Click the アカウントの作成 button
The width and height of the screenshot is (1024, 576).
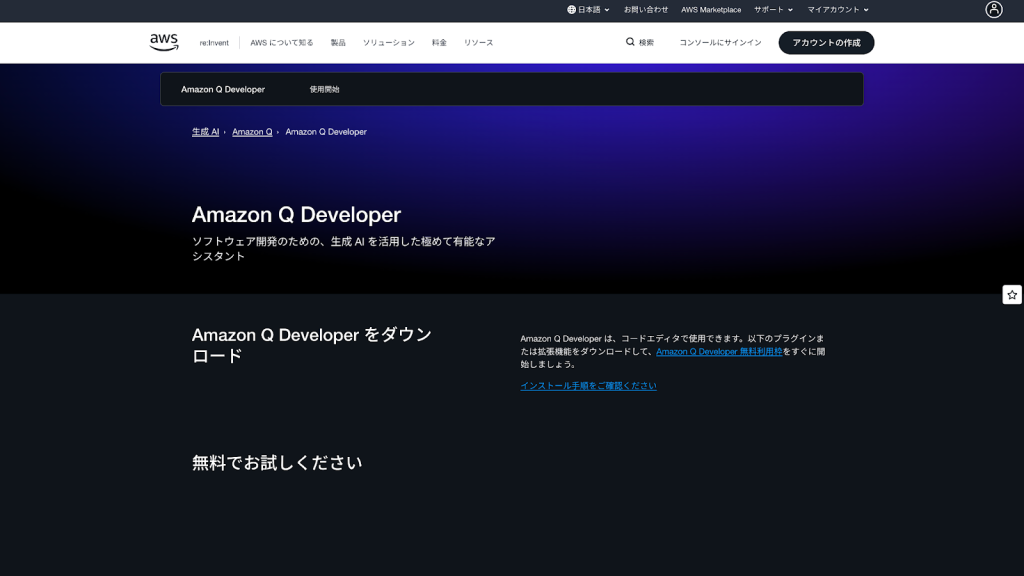coord(826,43)
